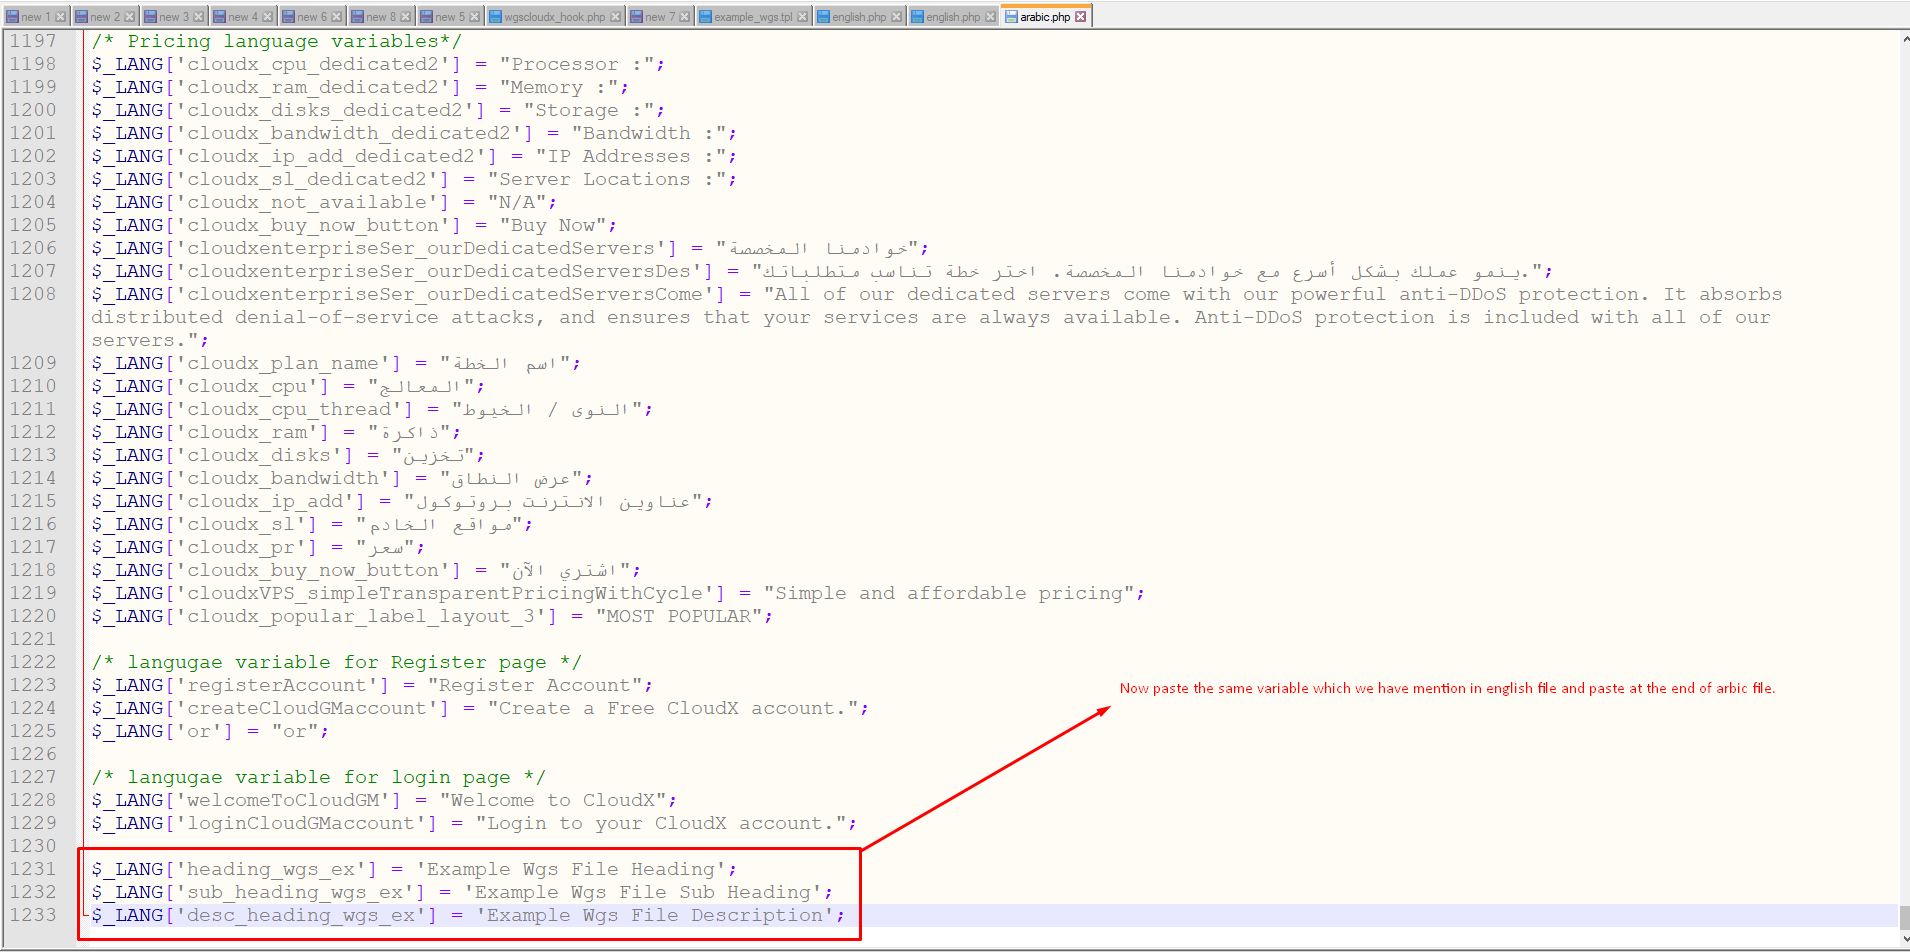Close the example_wgs.tpl tab
Image resolution: width=1910 pixels, height=952 pixels.
tap(802, 17)
